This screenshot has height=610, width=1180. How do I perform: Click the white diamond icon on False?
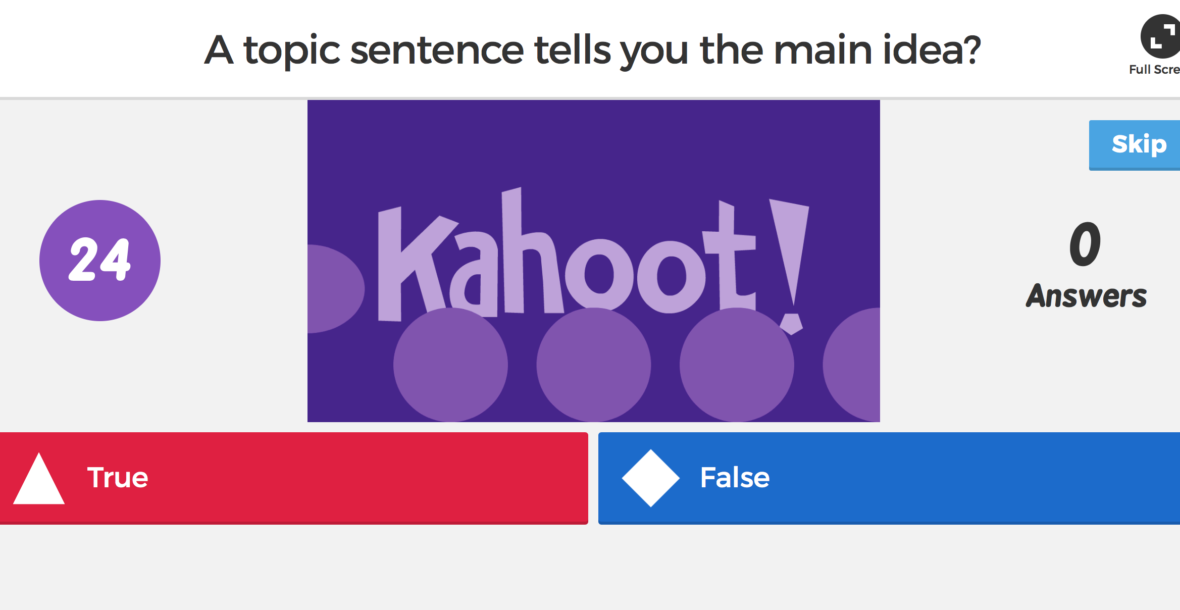coord(650,478)
